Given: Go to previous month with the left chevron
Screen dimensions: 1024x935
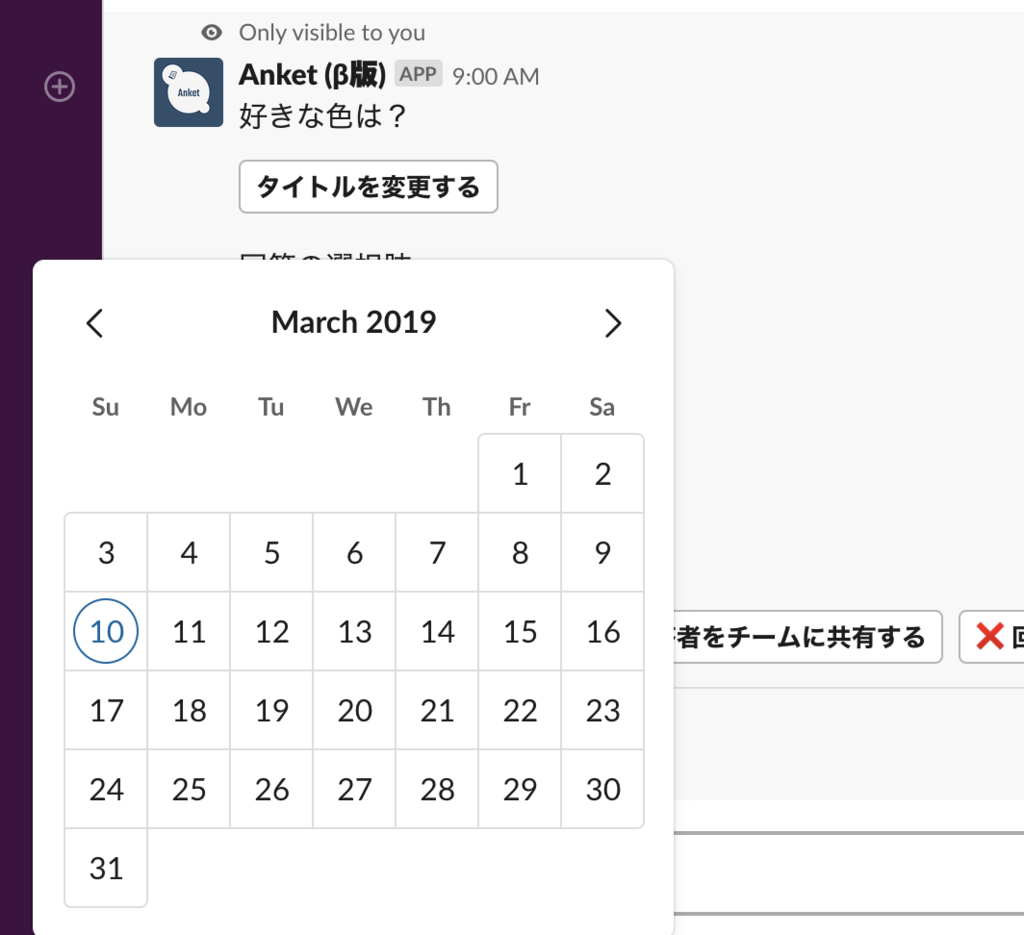Looking at the screenshot, I should 94,322.
